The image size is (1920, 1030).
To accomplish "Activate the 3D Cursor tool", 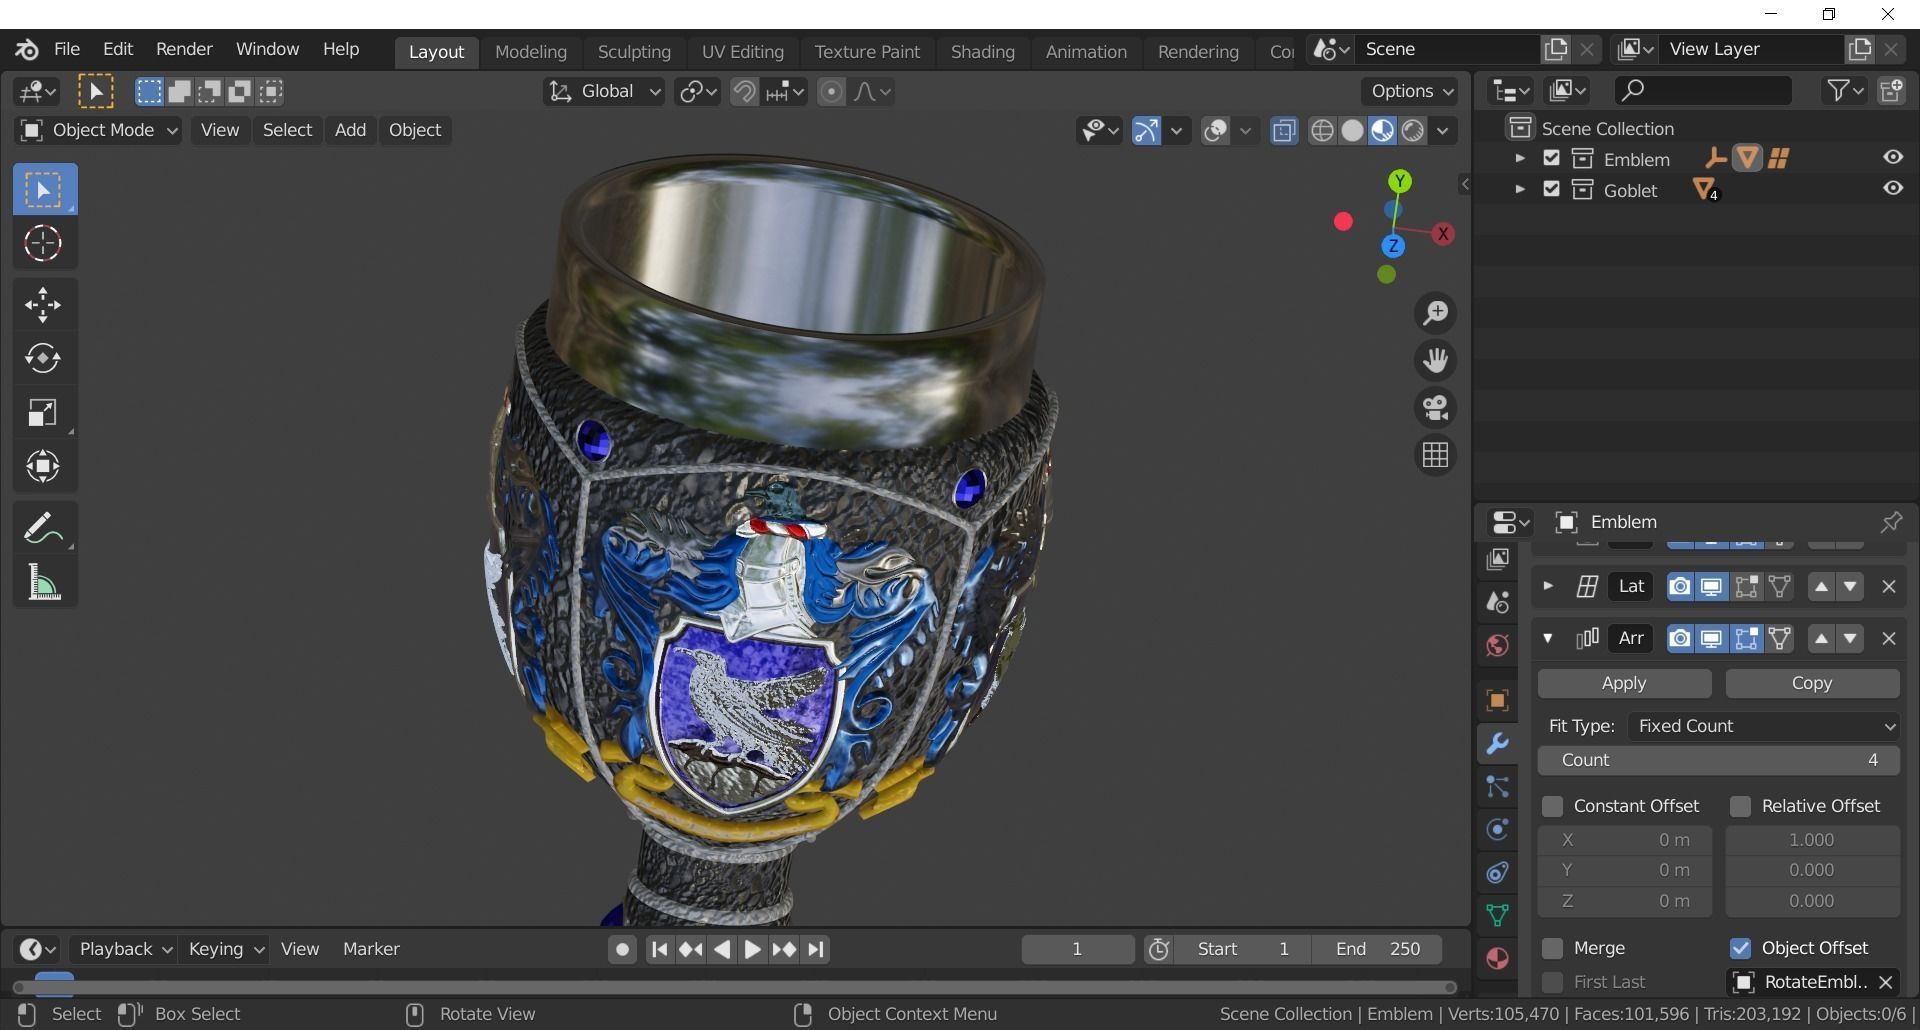I will tap(44, 244).
